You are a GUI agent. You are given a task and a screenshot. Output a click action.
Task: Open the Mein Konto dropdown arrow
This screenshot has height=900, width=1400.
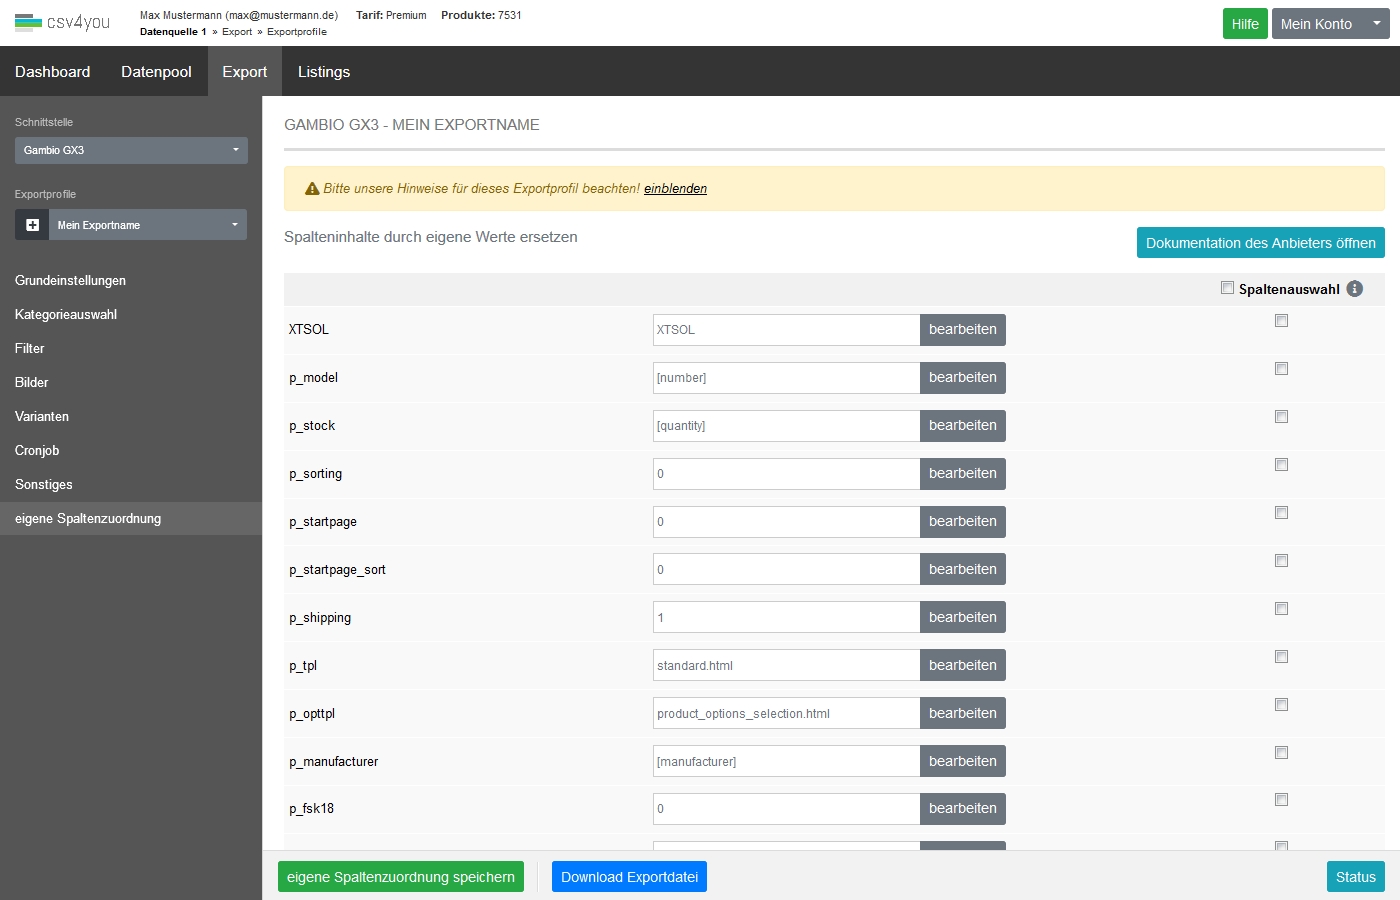pyautogui.click(x=1376, y=23)
